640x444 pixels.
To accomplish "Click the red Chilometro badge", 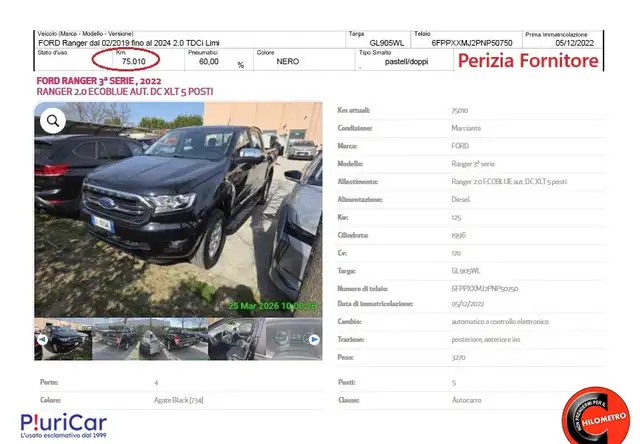I will pyautogui.click(x=596, y=416).
